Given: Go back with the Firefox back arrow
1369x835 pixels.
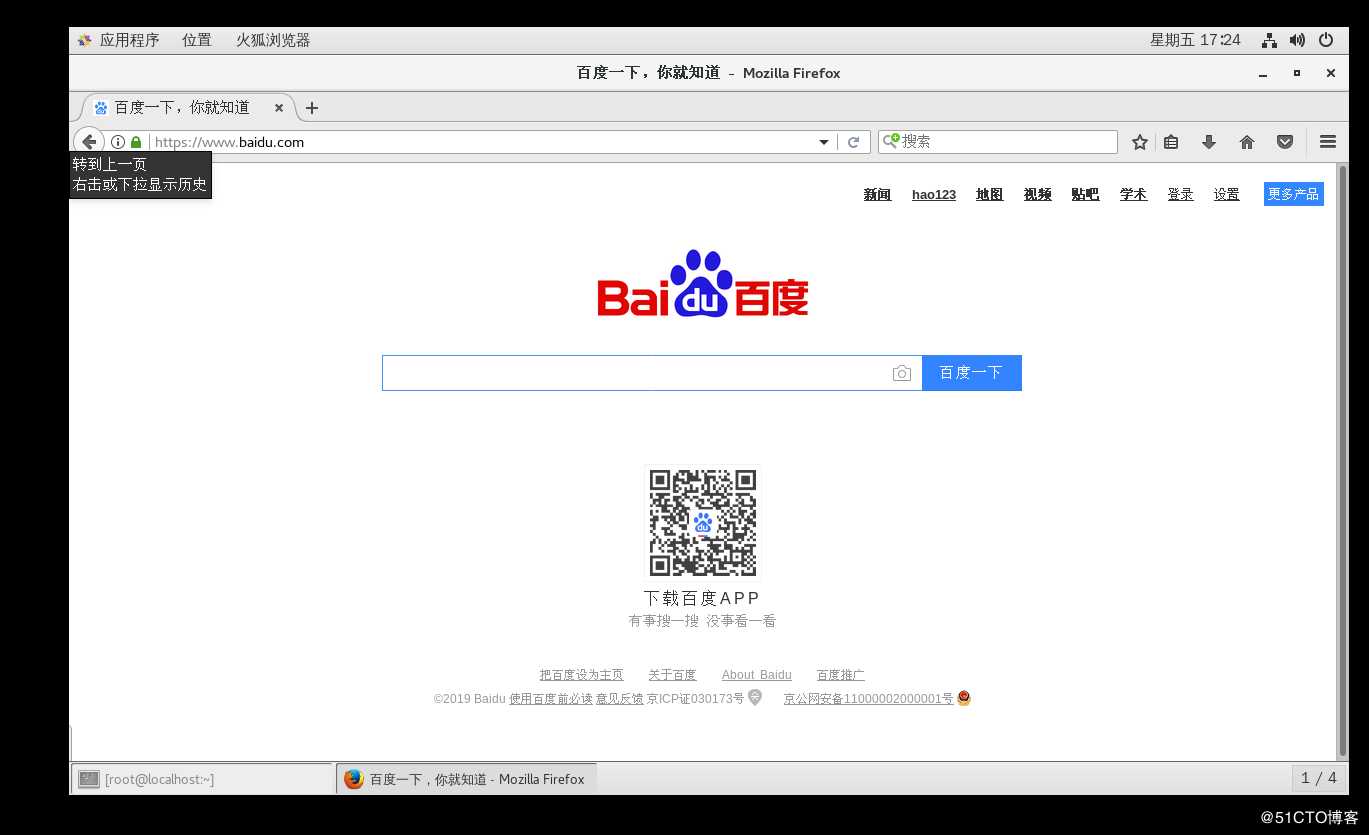Looking at the screenshot, I should (x=89, y=142).
